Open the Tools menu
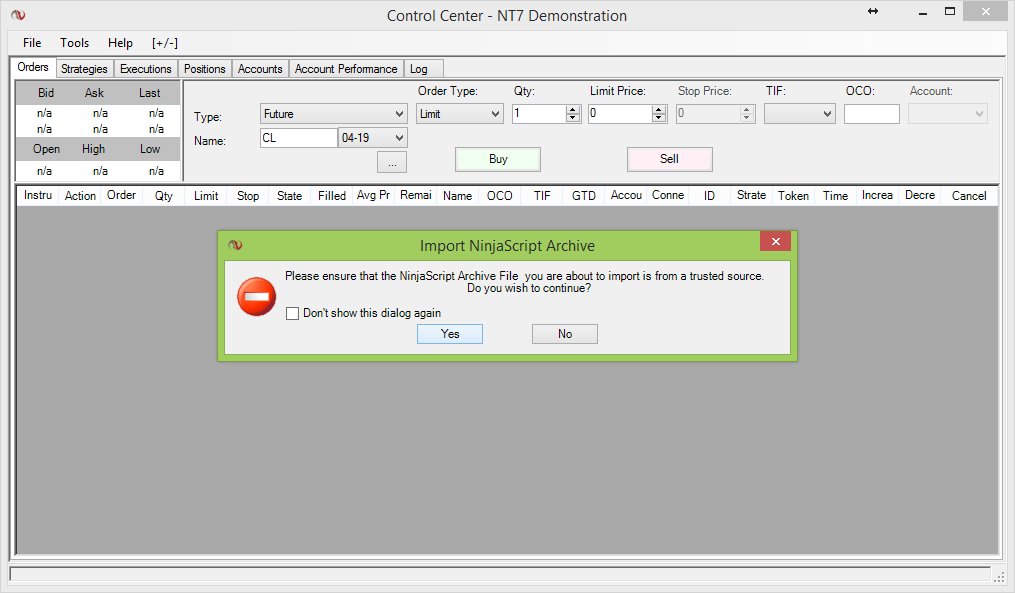Image resolution: width=1015 pixels, height=593 pixels. coord(74,43)
